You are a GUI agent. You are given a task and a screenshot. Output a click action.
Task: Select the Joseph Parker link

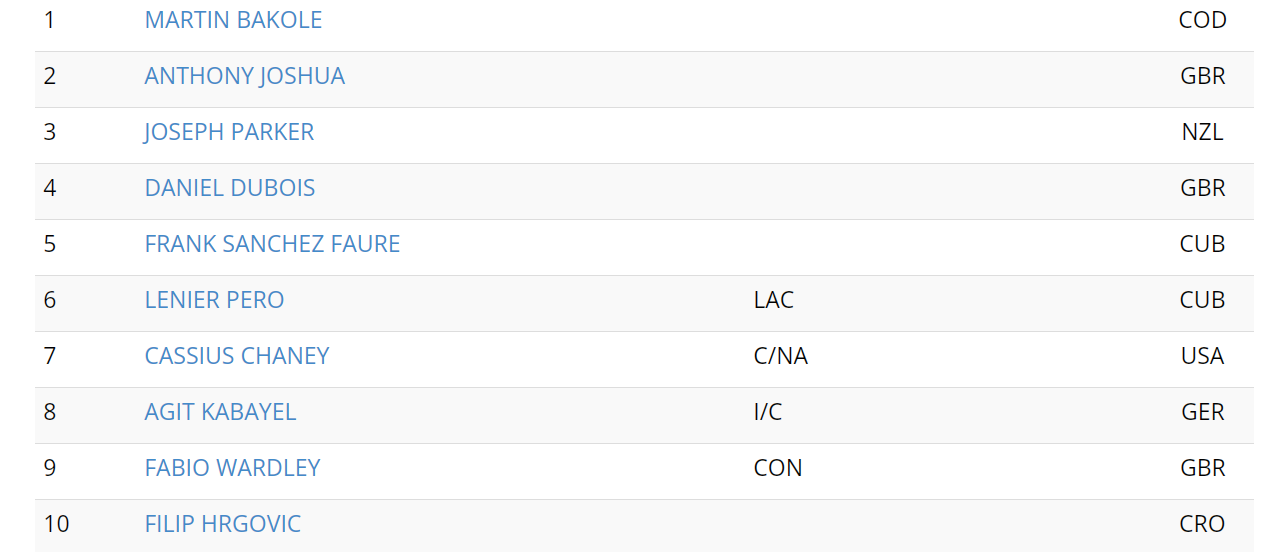[229, 132]
